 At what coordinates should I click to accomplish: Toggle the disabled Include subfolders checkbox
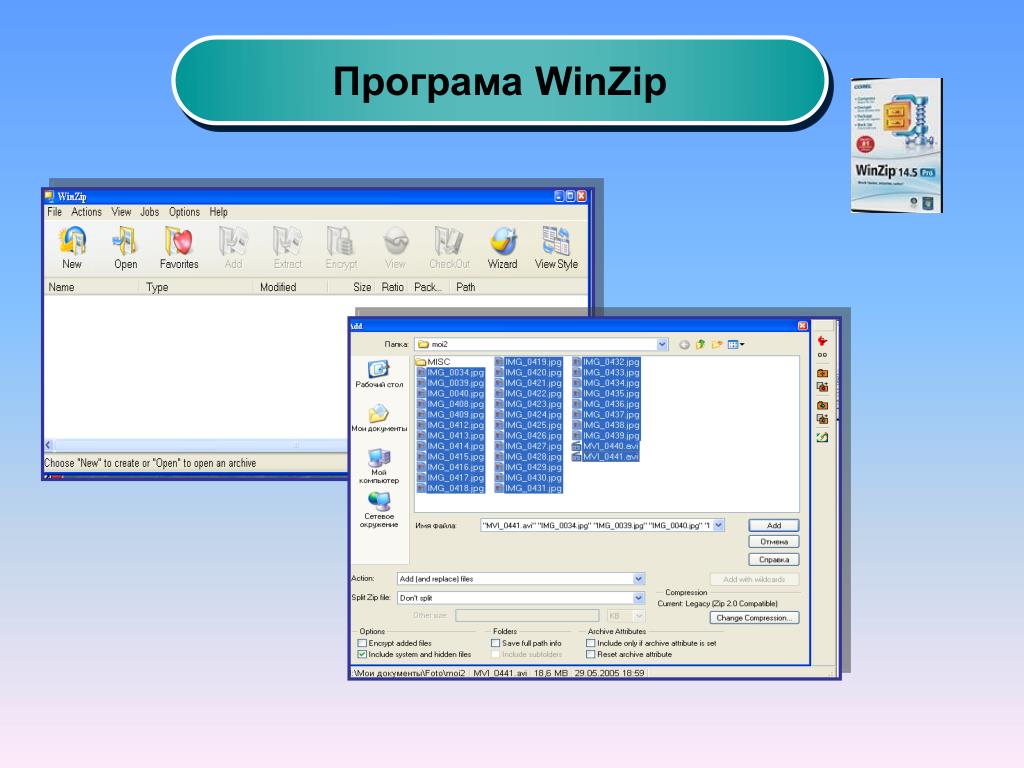click(x=496, y=654)
